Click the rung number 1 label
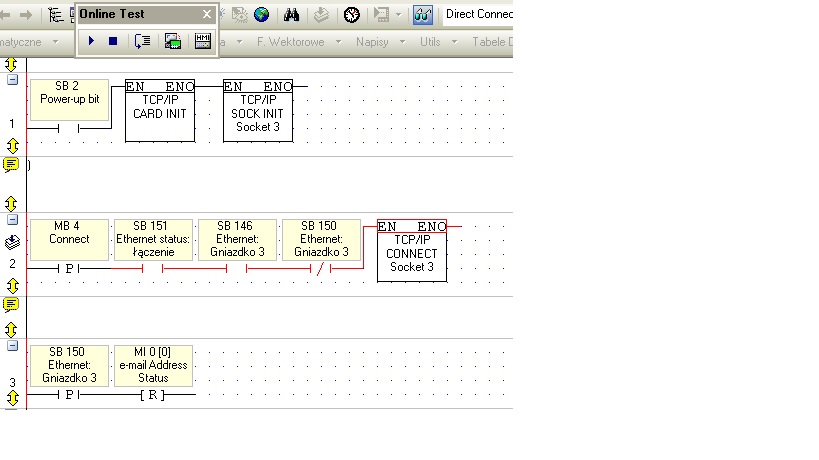The height and width of the screenshot is (460, 819). (12, 124)
